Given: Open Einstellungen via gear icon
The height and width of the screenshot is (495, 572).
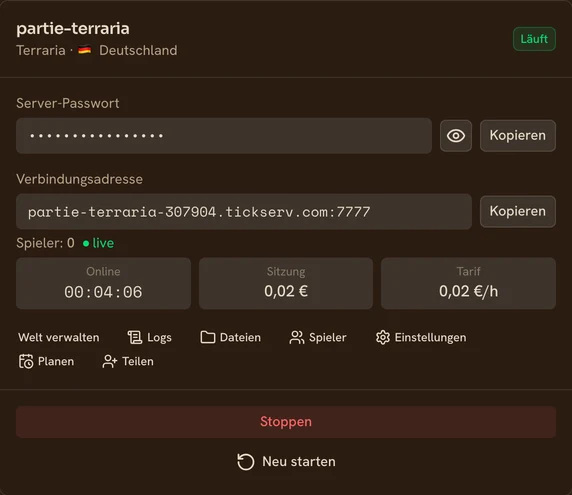Looking at the screenshot, I should click(383, 337).
